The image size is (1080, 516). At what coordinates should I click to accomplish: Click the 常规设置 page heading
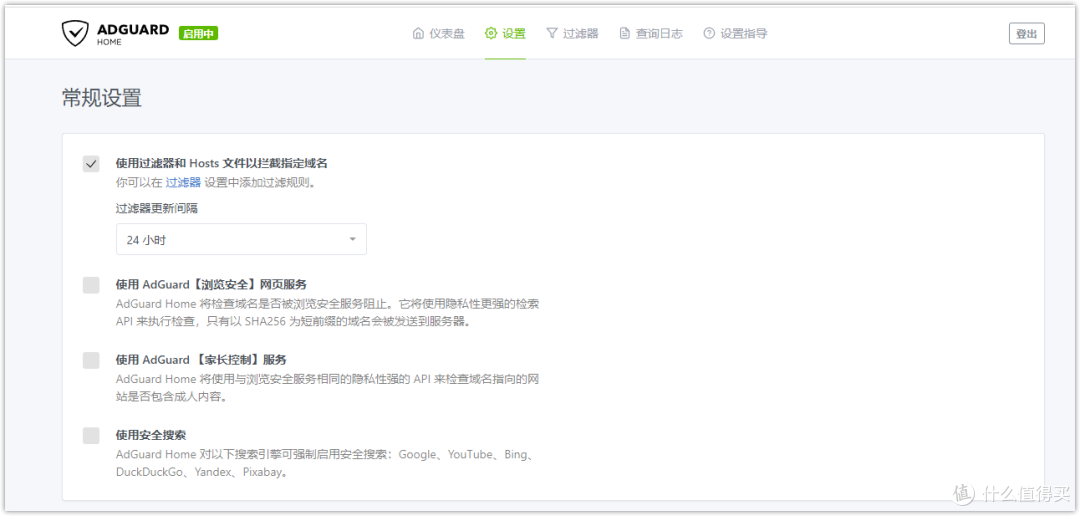(x=102, y=99)
